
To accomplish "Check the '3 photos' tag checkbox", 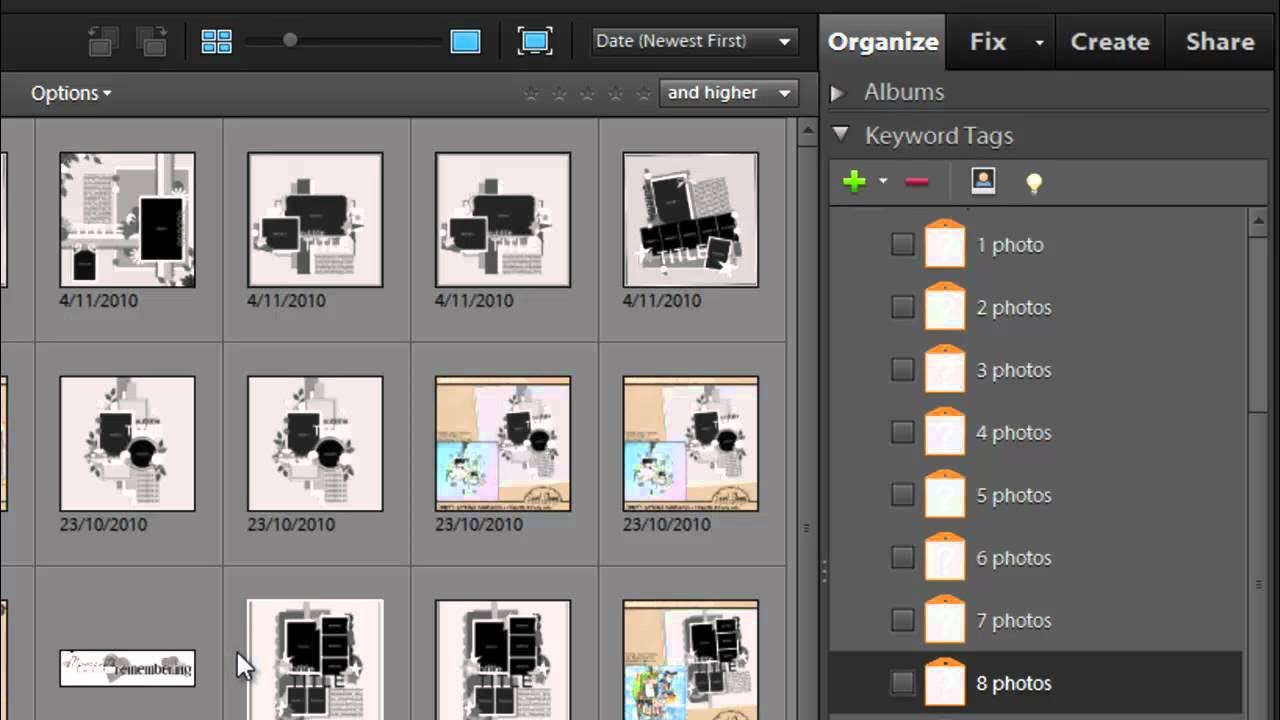I will 902,370.
